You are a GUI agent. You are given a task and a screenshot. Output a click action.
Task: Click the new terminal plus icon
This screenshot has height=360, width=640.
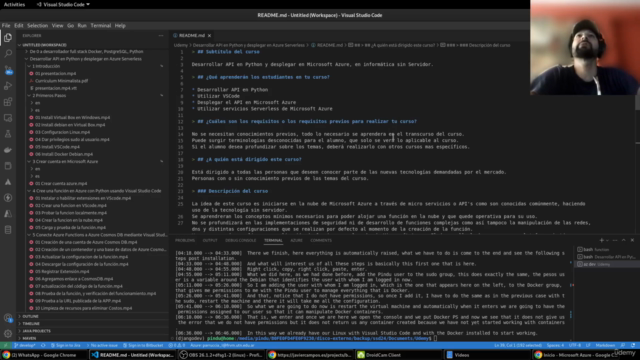coord(602,240)
